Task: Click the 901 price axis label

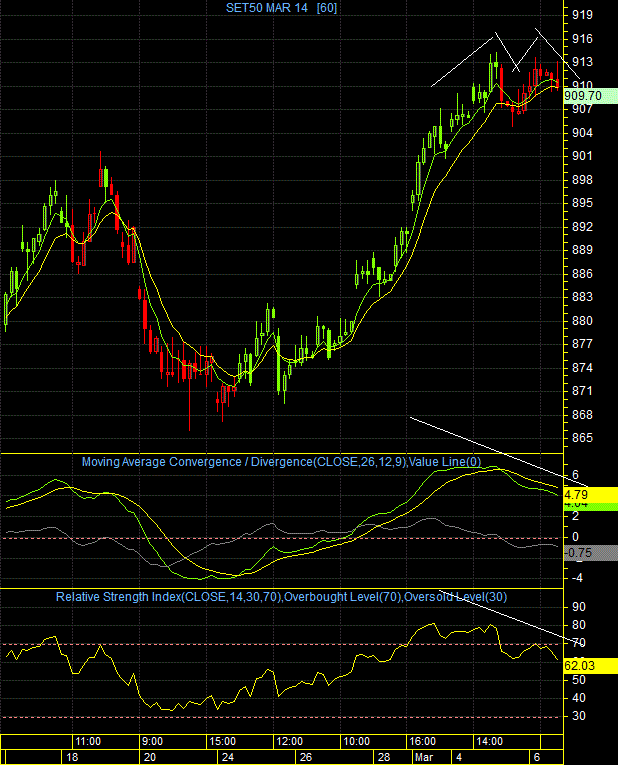Action: tap(582, 156)
